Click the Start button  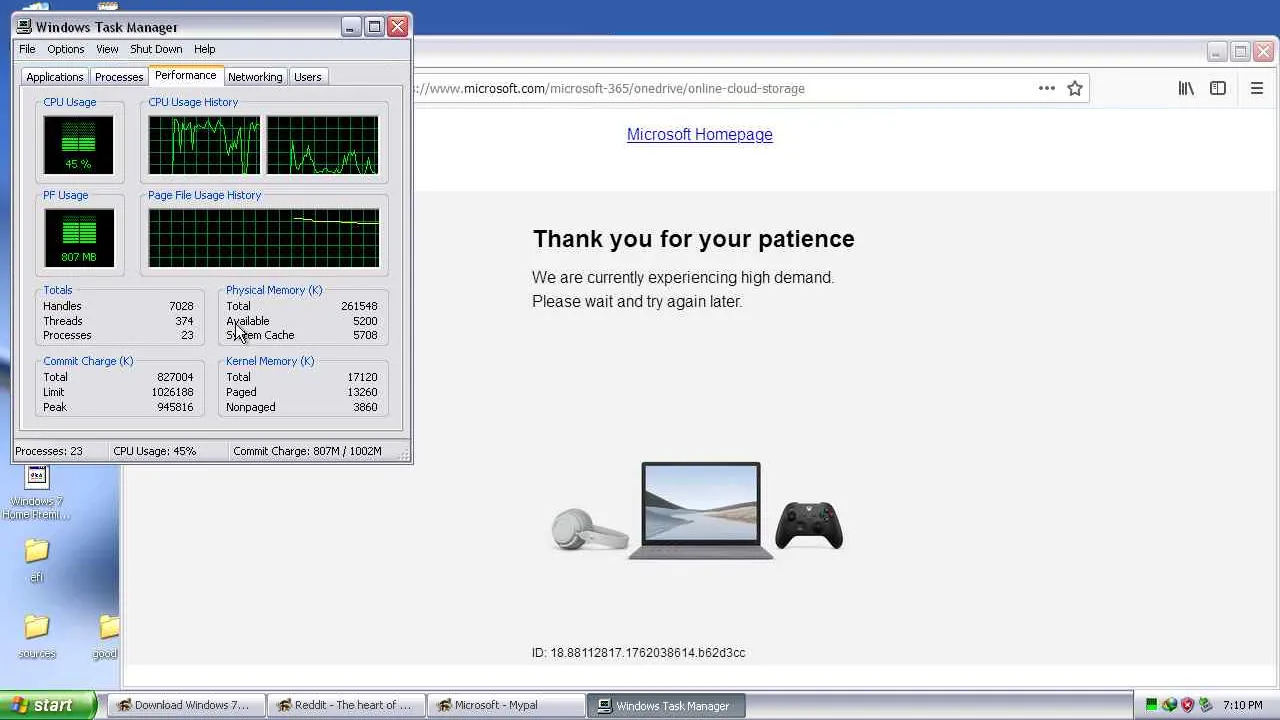(x=48, y=705)
